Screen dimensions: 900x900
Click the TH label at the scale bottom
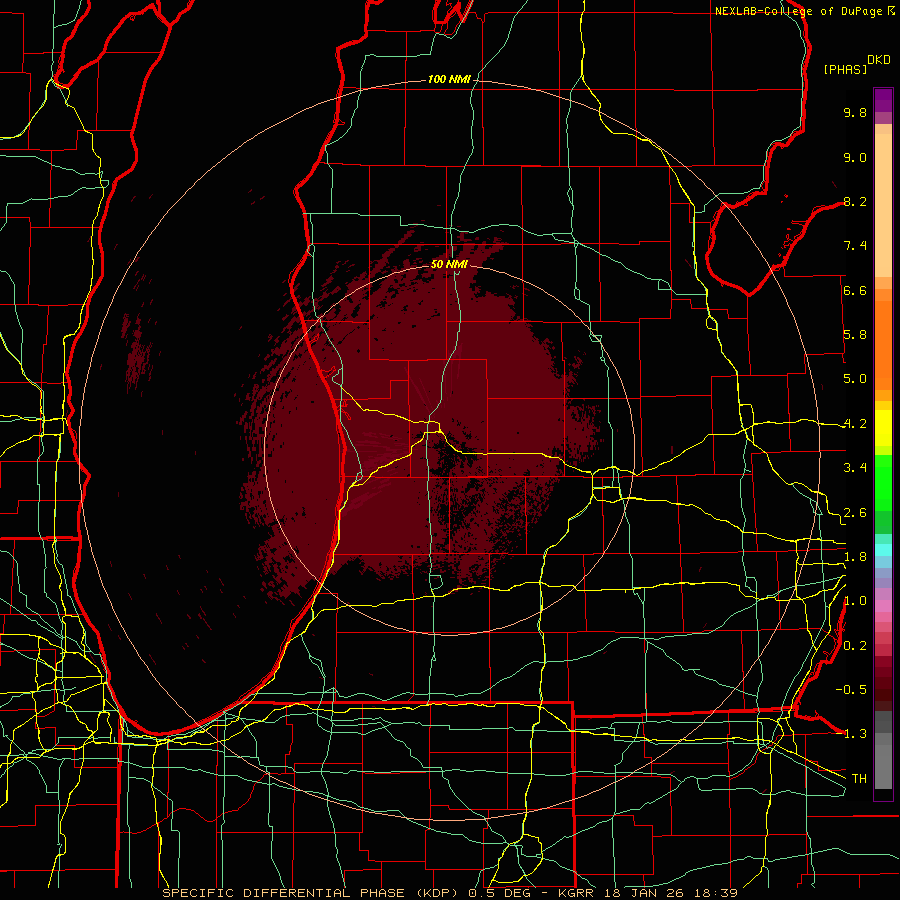click(859, 779)
